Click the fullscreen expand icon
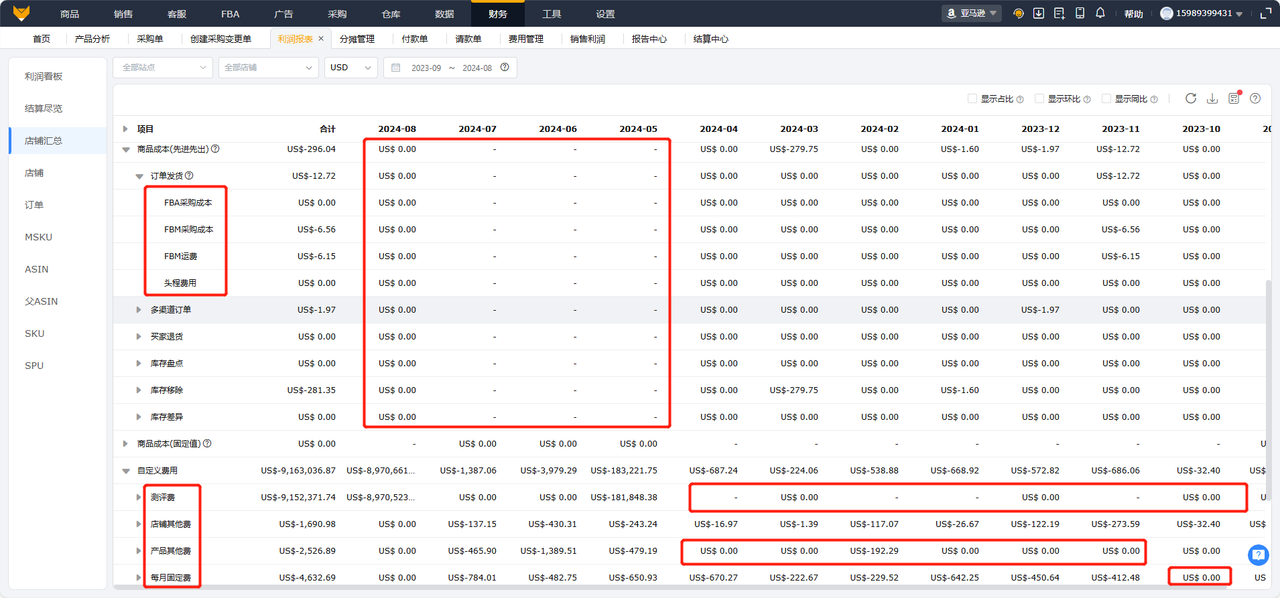Viewport: 1280px width, 598px height. click(x=1264, y=14)
